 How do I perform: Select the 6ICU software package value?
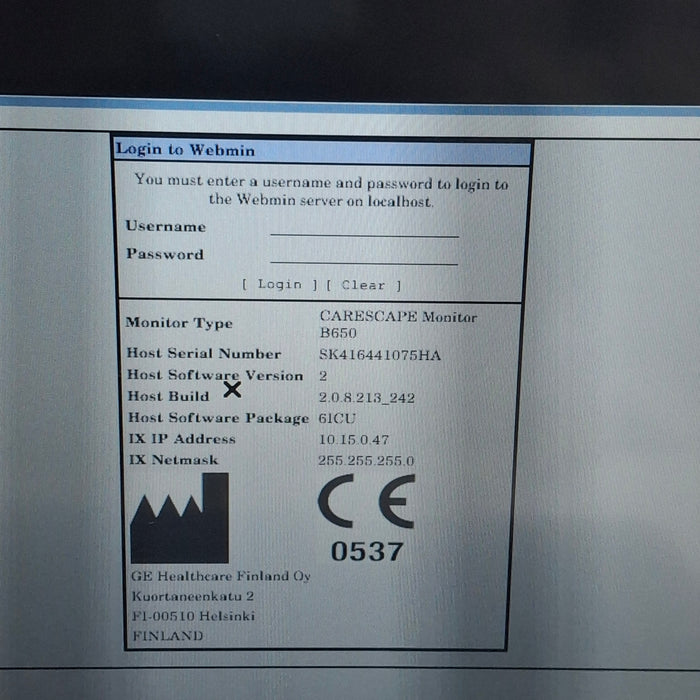coord(336,418)
